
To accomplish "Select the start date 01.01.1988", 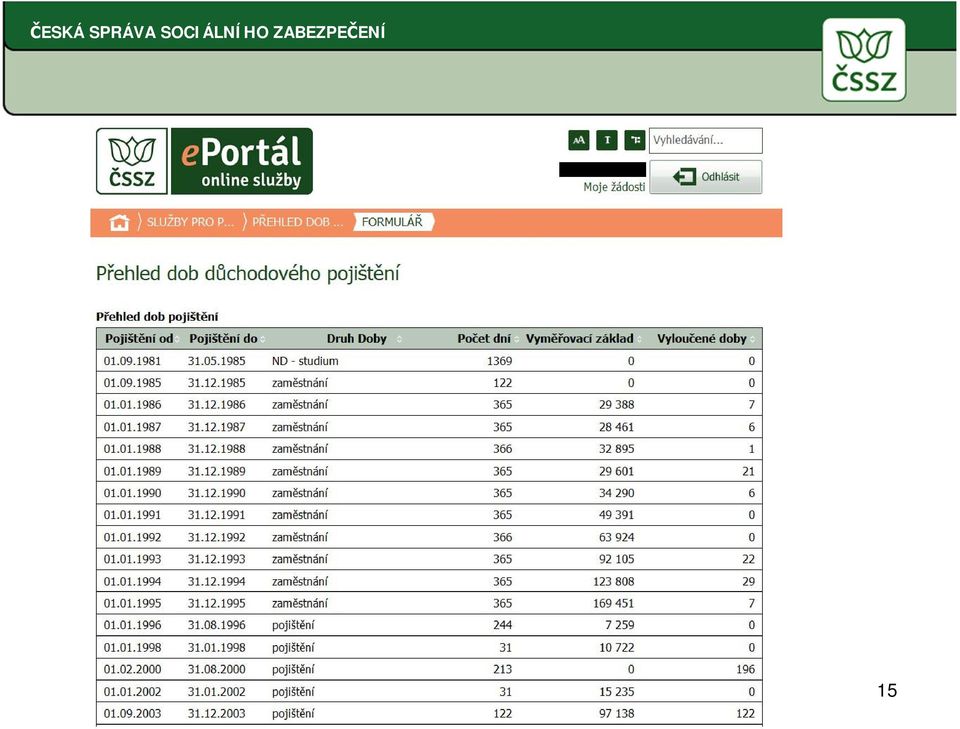I will click(132, 449).
